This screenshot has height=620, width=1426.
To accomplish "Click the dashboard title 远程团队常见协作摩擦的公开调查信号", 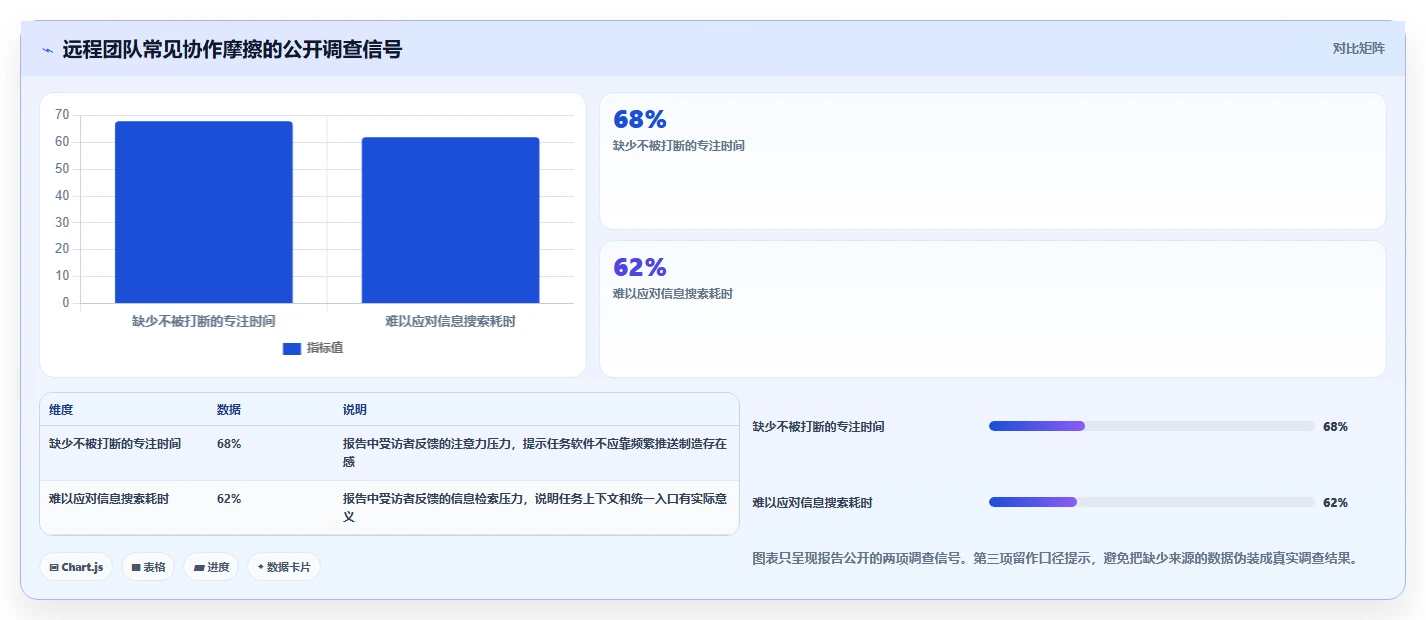I will point(232,49).
